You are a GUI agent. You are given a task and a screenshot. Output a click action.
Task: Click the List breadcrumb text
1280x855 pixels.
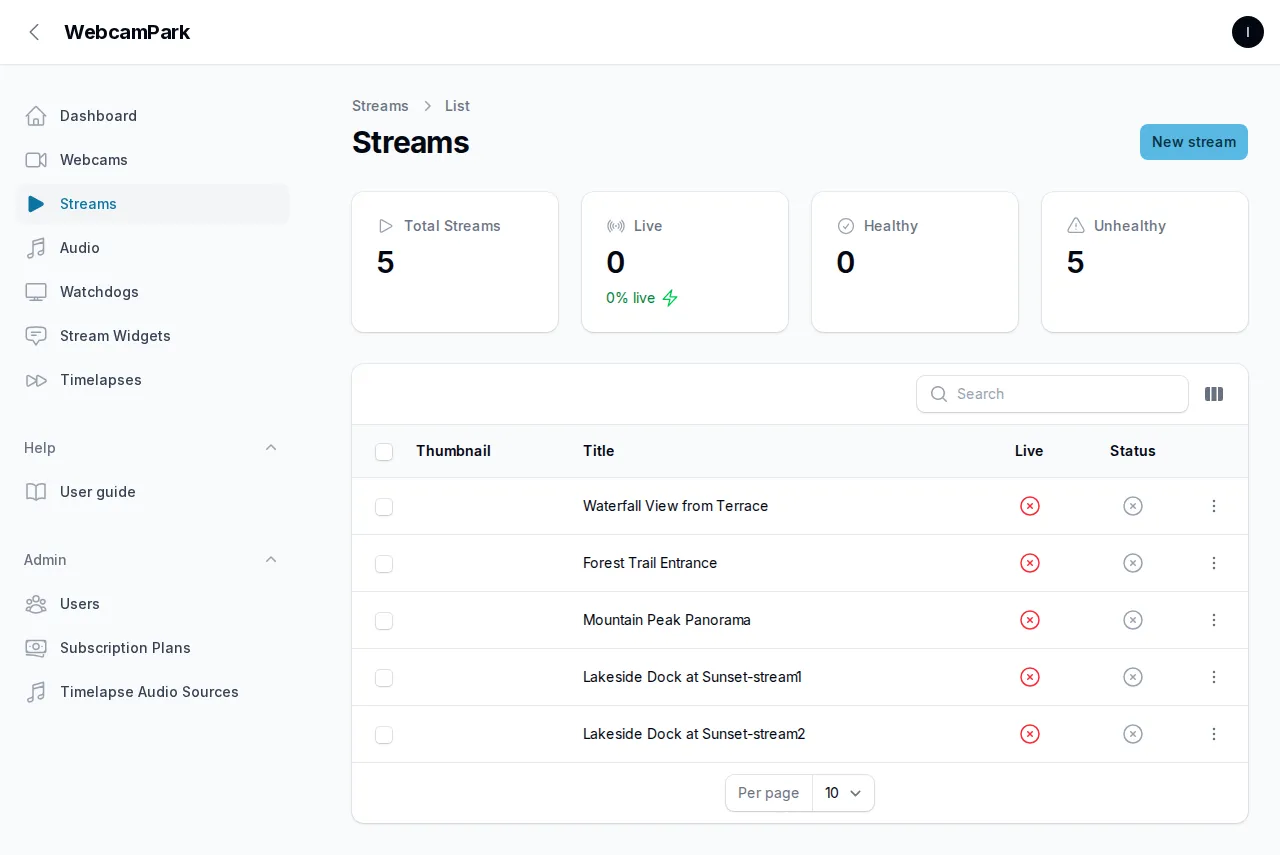pos(457,106)
